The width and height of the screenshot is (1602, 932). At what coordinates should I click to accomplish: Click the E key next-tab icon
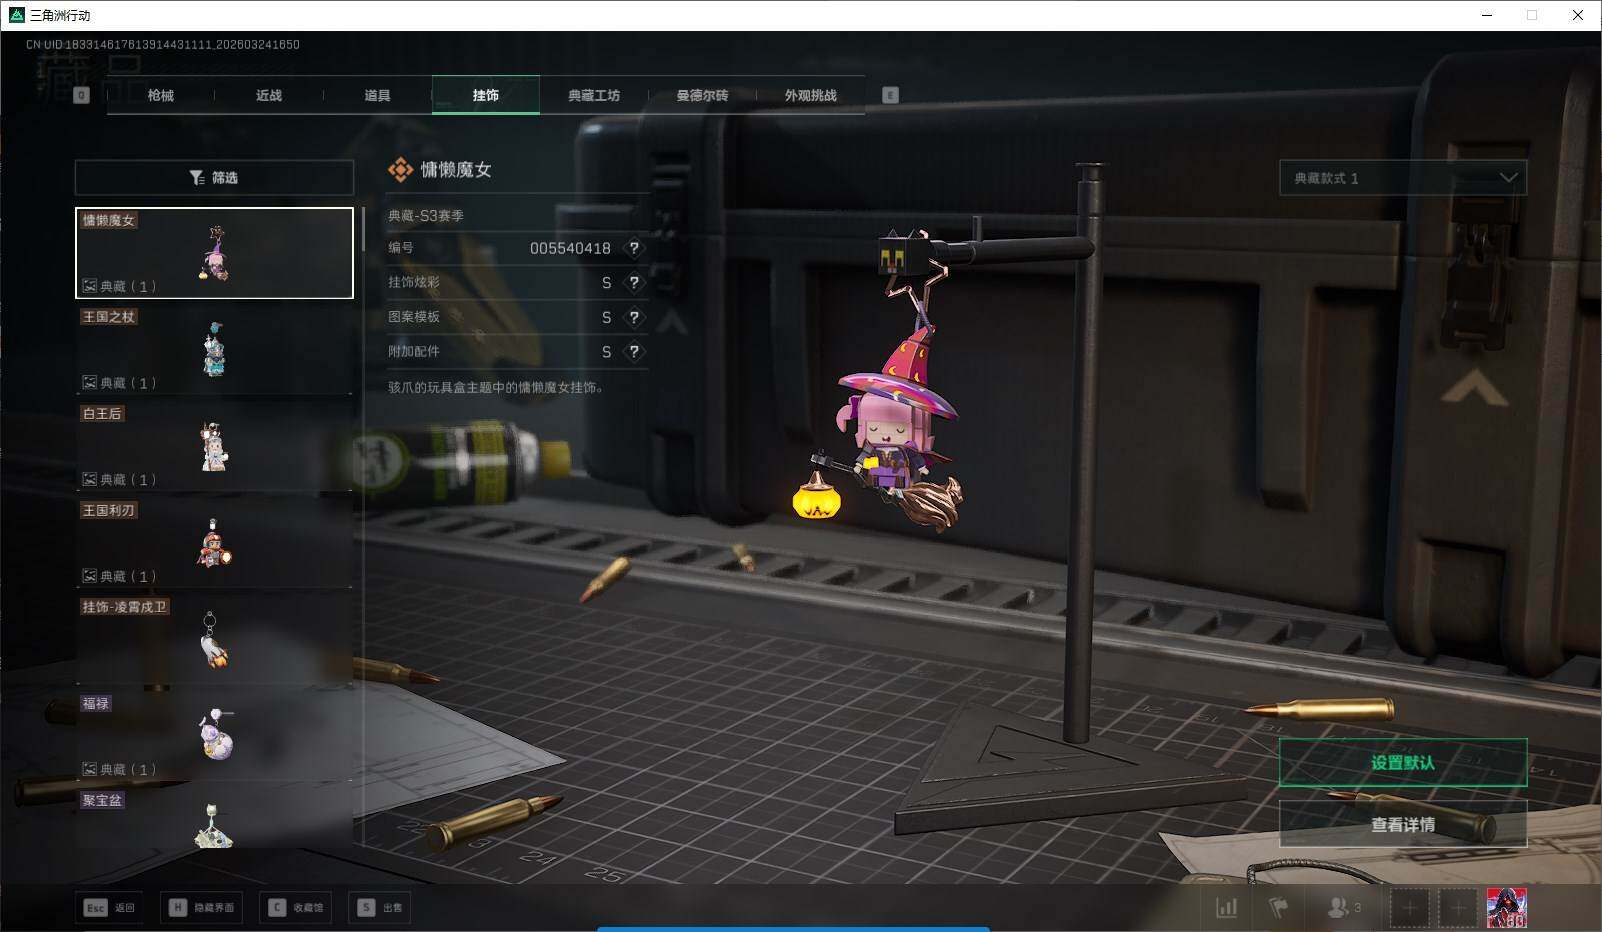[x=890, y=95]
